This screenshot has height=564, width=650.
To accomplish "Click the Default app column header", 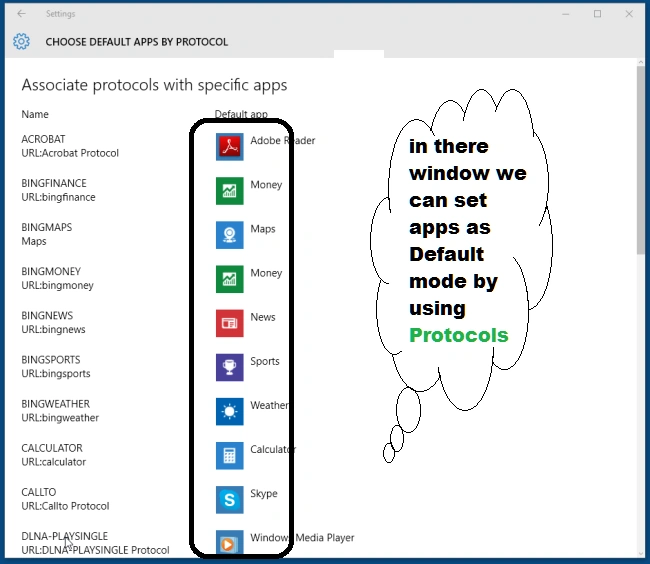I will pos(241,114).
